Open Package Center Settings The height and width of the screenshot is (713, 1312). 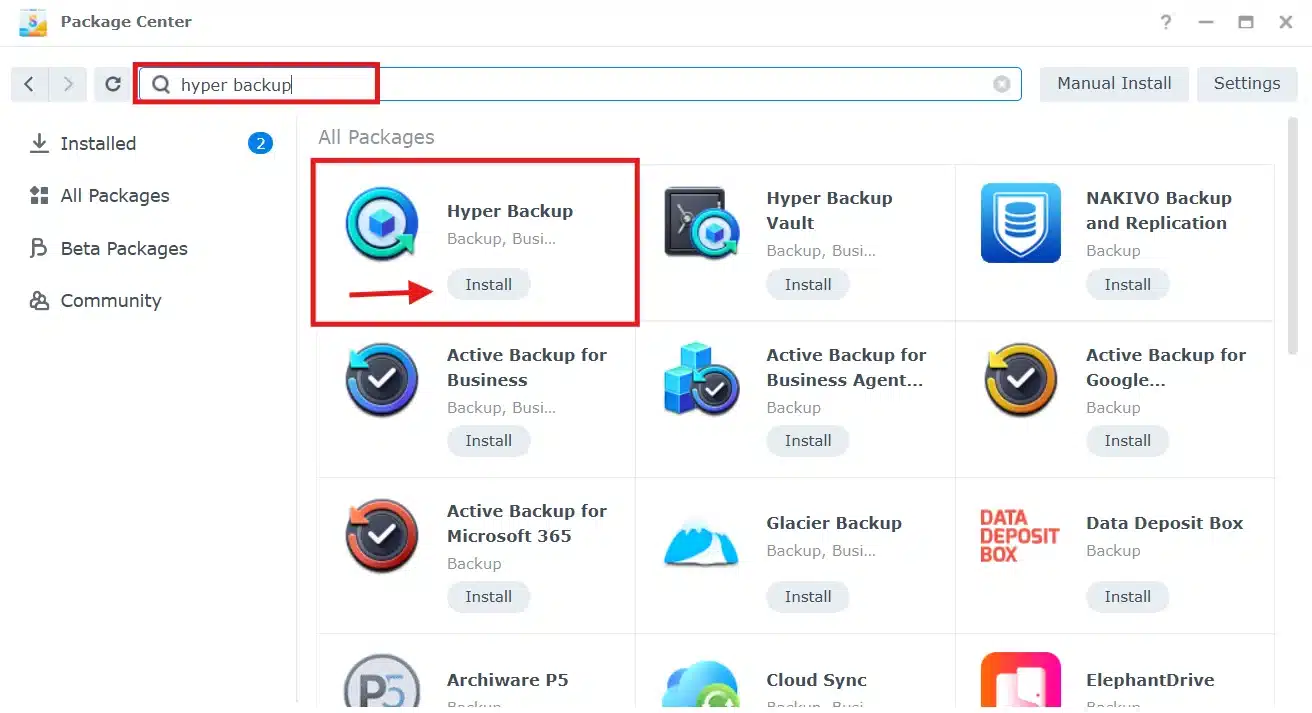click(x=1246, y=84)
